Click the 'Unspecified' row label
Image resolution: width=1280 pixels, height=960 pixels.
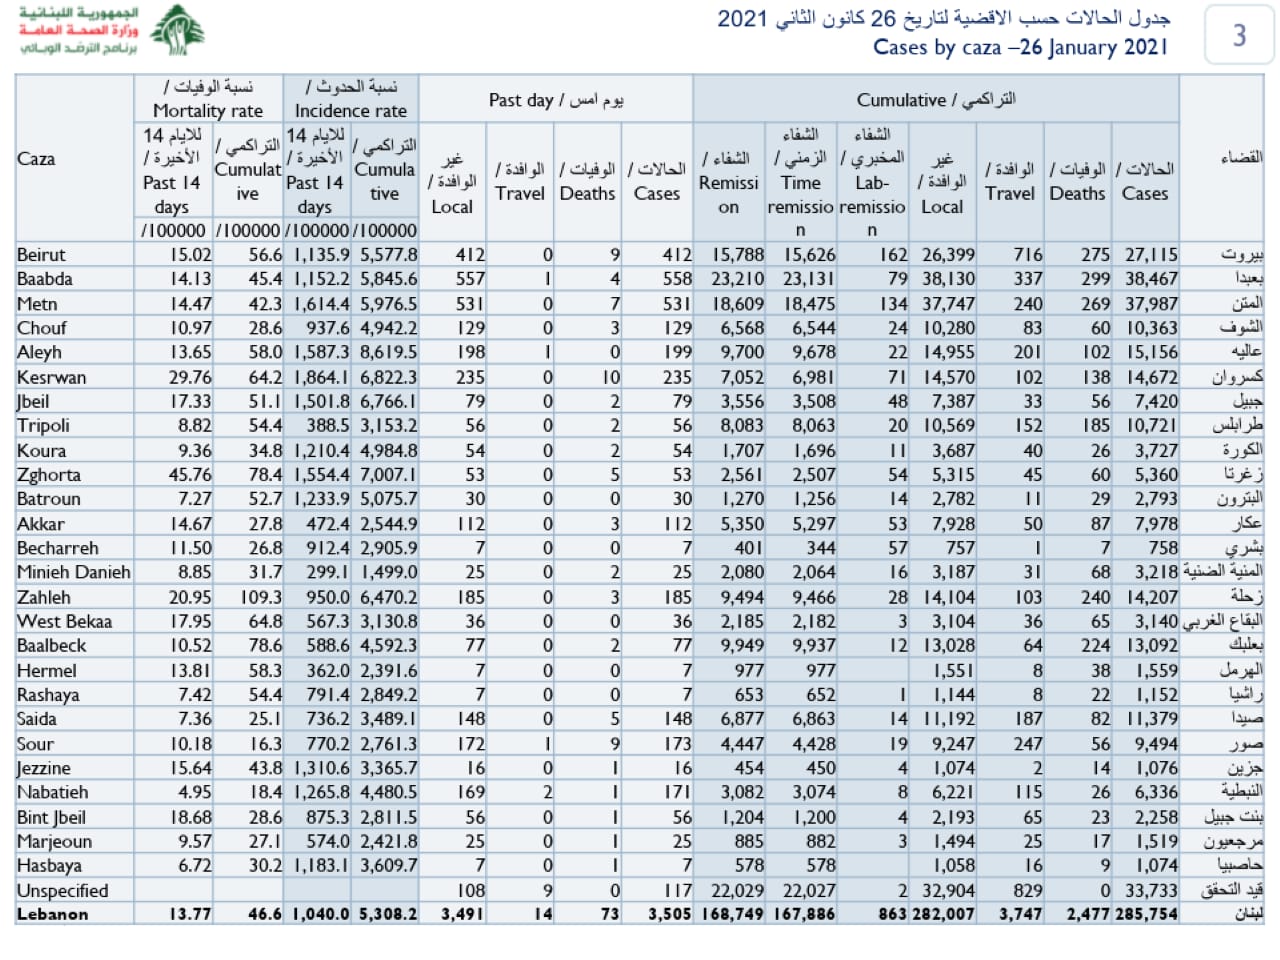click(x=62, y=890)
